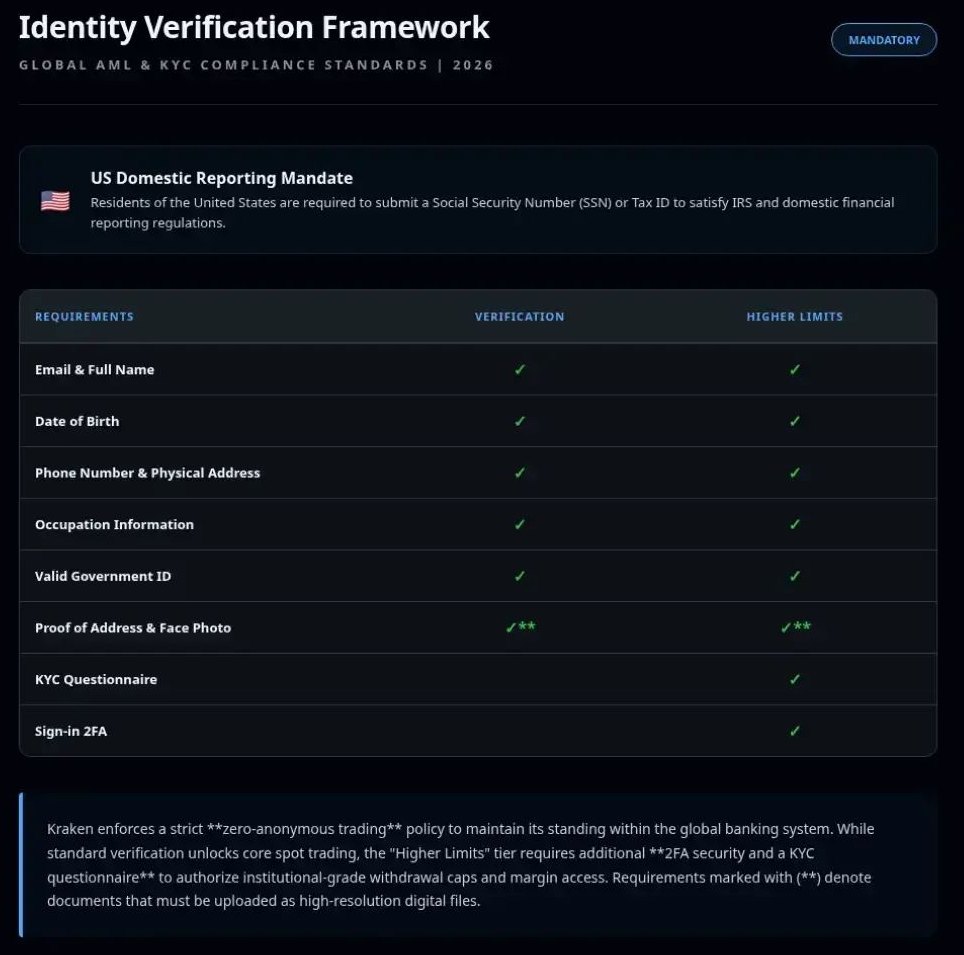The height and width of the screenshot is (955, 964).
Task: Click the blue accent bar beside the policy note
Action: pyautogui.click(x=21, y=864)
